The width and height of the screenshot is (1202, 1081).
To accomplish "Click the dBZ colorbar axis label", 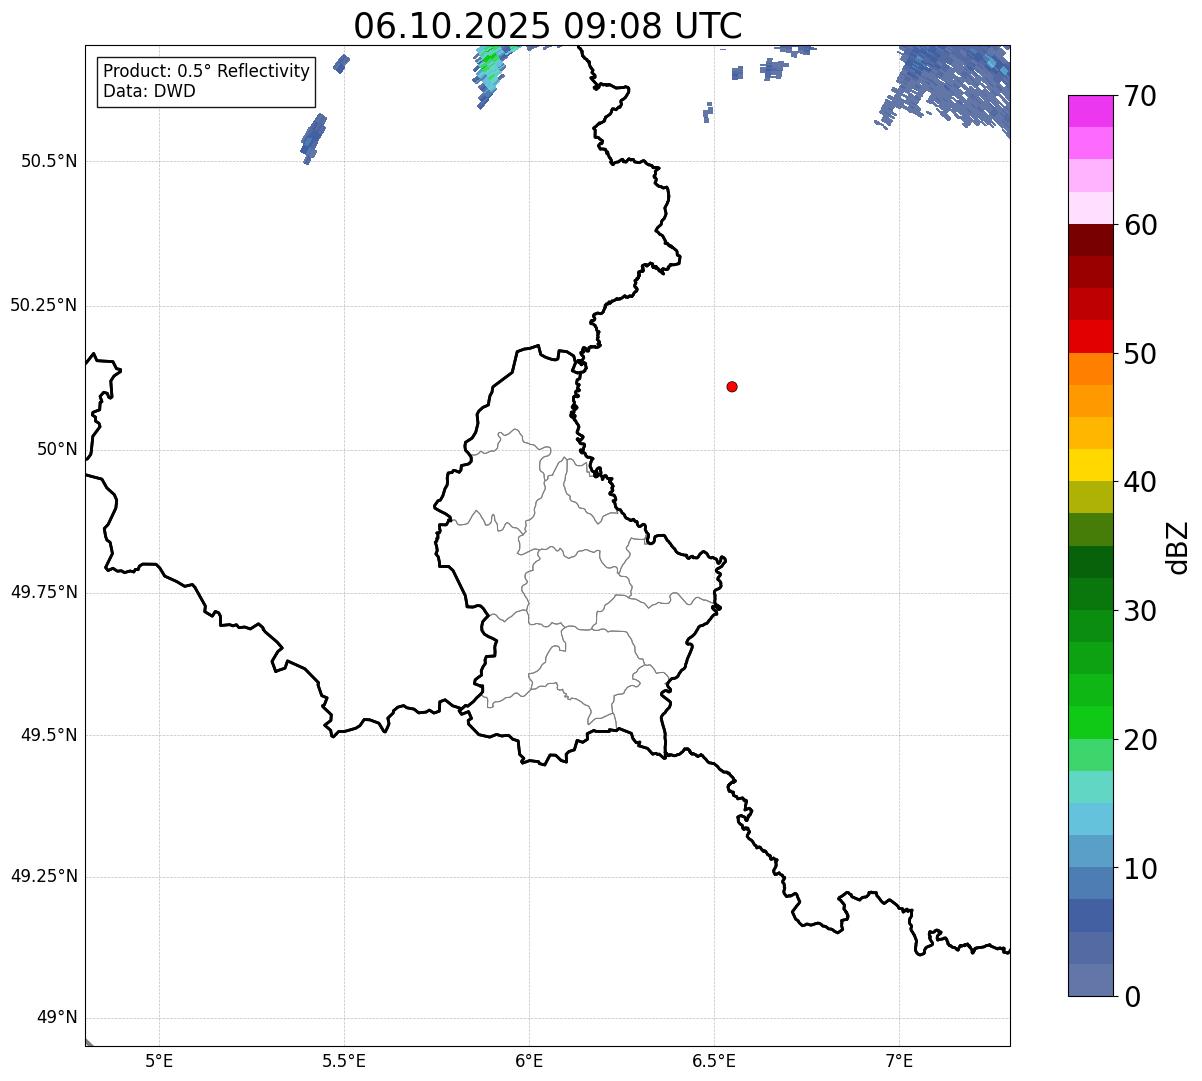I will [x=1178, y=547].
